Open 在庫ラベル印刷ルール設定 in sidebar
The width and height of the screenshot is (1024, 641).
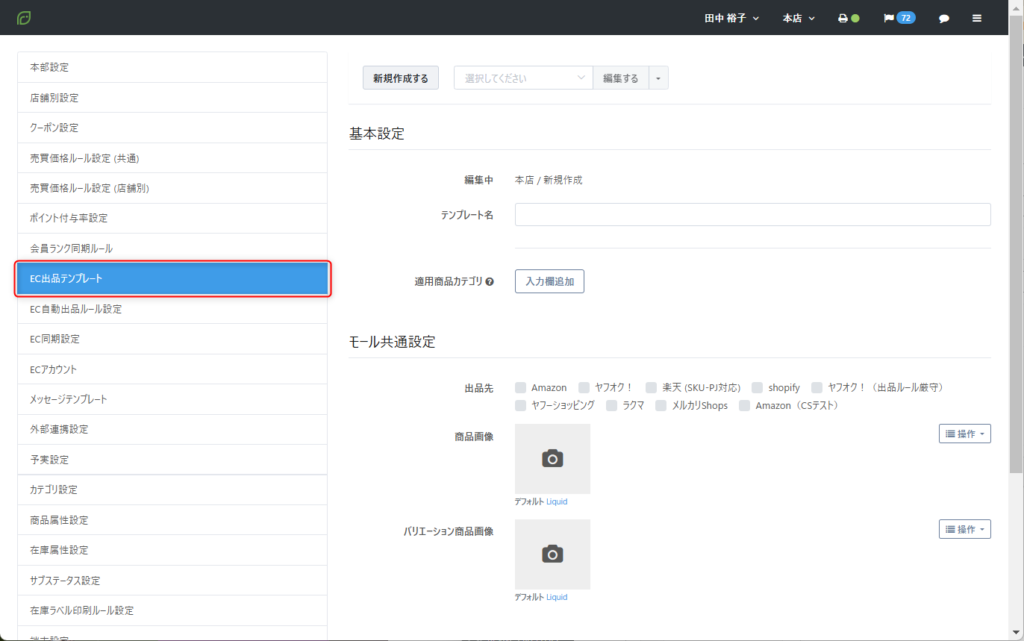click(x=172, y=611)
